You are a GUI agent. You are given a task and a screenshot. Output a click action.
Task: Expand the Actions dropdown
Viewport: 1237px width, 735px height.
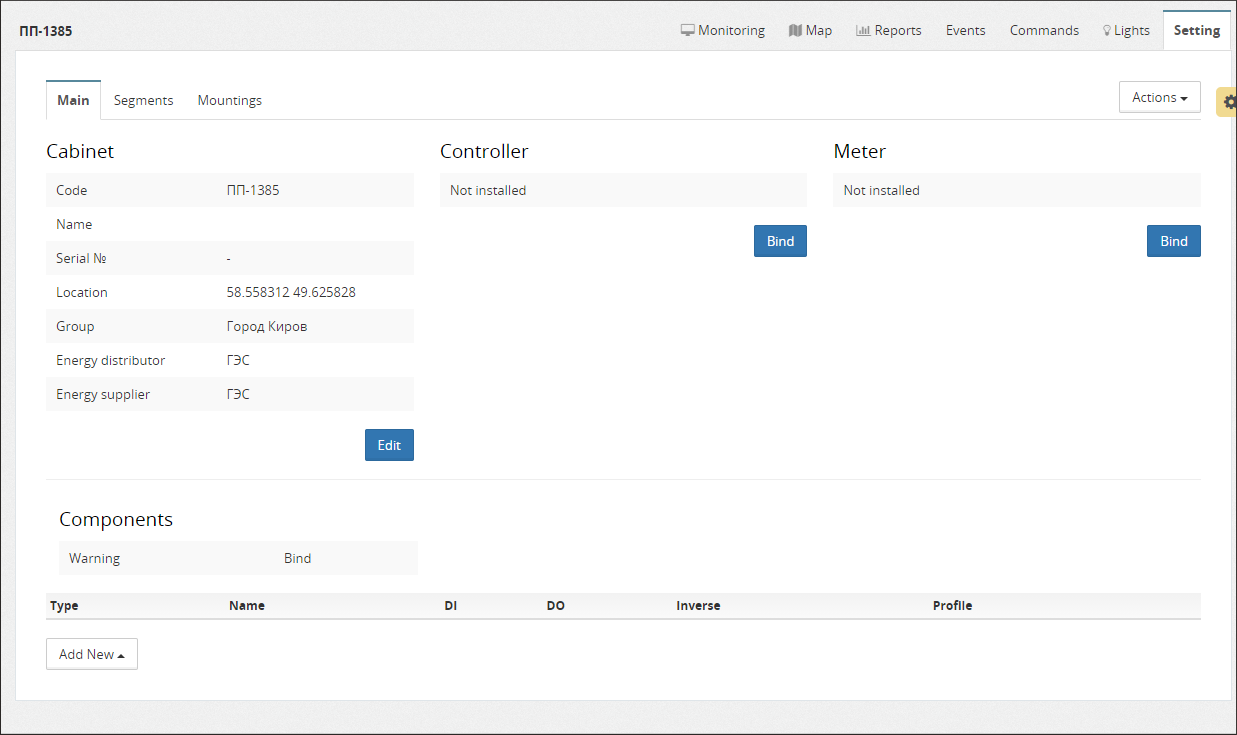click(x=1159, y=97)
